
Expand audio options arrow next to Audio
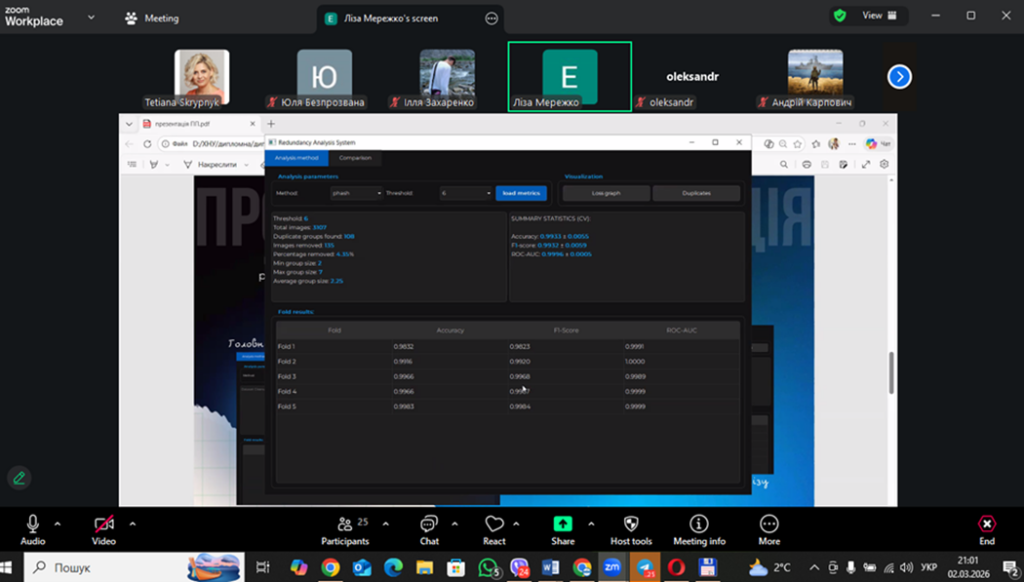tap(57, 523)
